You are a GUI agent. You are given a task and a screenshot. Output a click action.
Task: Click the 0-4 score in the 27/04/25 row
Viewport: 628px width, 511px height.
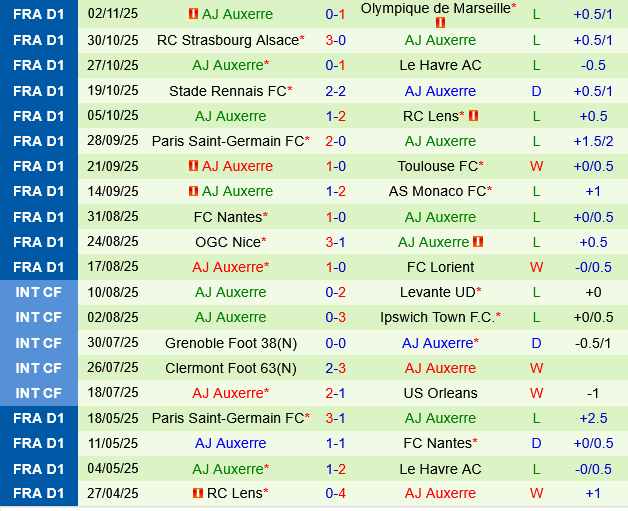coord(335,493)
